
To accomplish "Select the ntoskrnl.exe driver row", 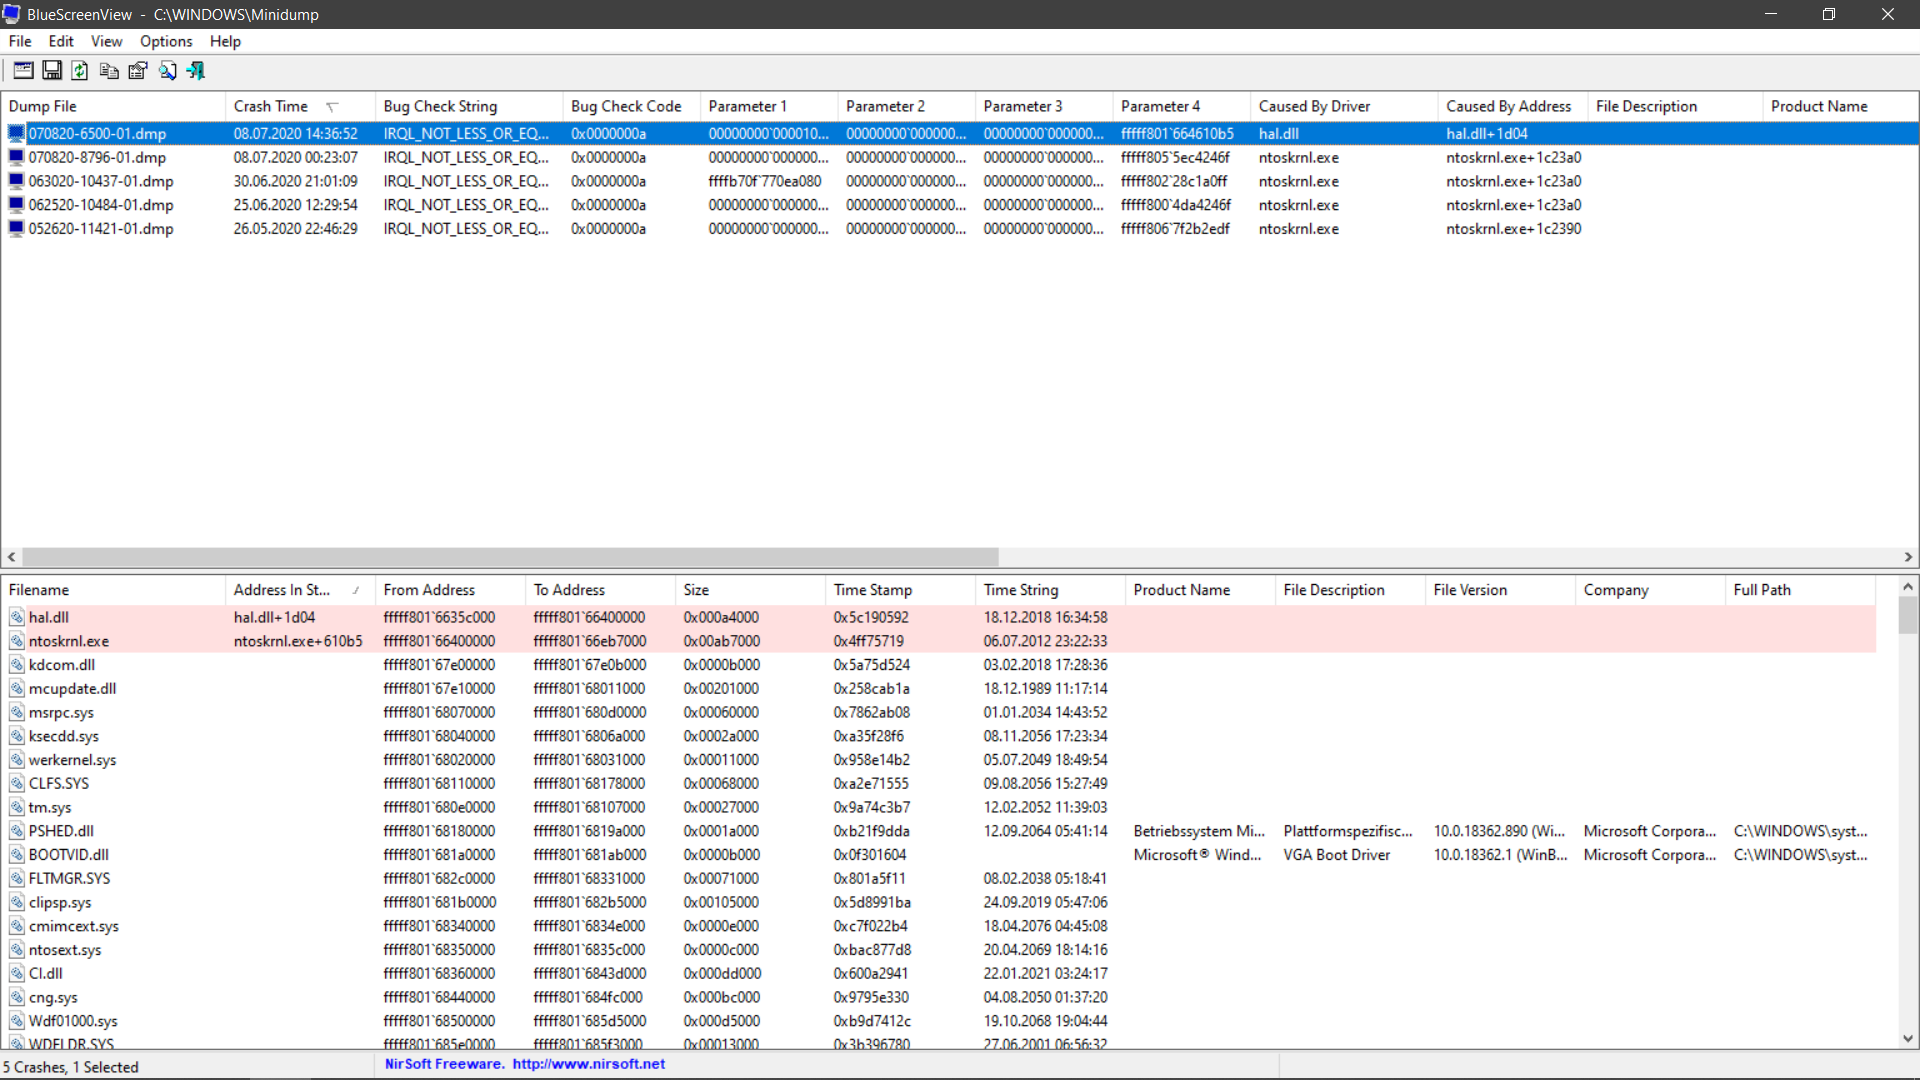I will [x=69, y=641].
